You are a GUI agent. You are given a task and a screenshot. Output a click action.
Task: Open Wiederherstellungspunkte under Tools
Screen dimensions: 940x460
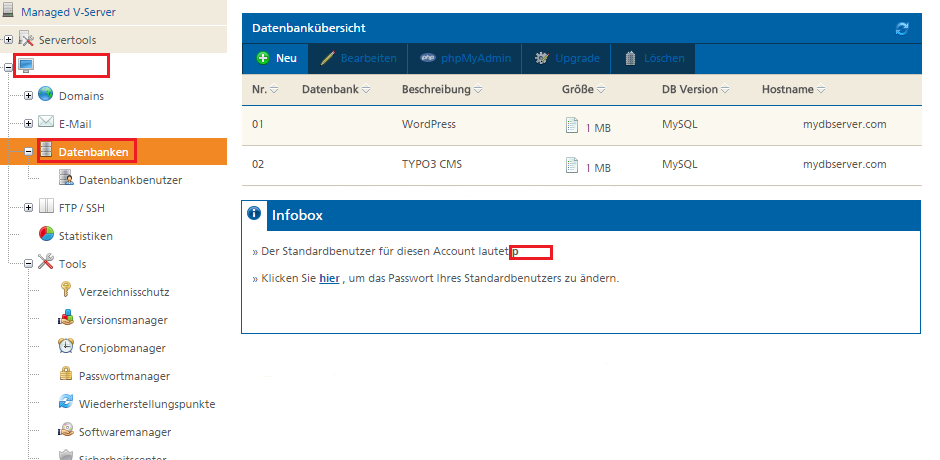click(x=147, y=404)
